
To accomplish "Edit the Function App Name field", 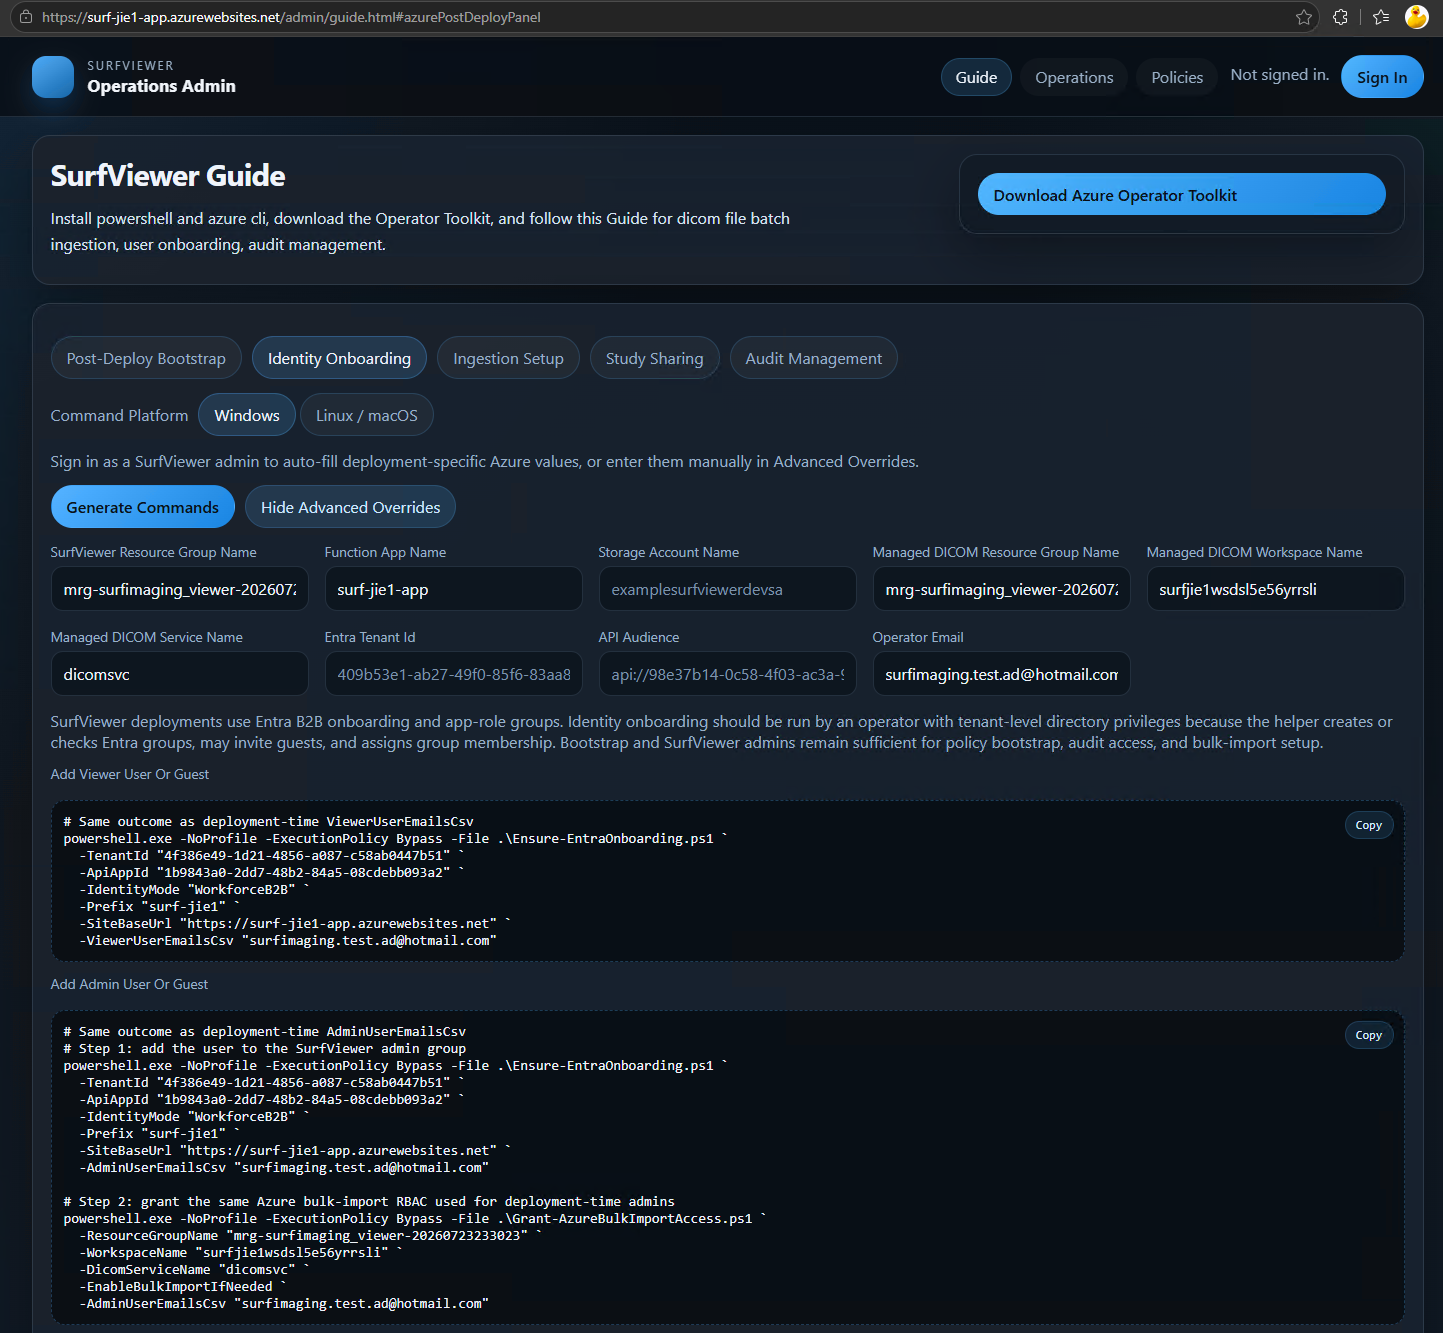I will [453, 589].
